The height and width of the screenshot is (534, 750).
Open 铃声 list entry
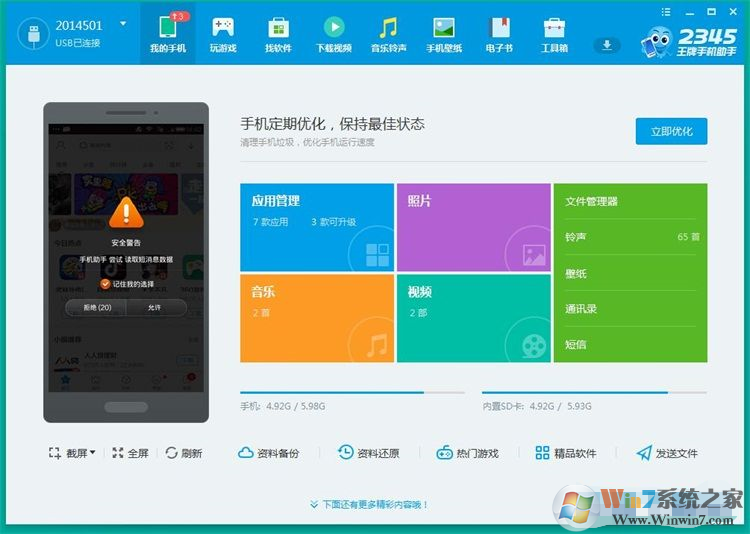[630, 237]
